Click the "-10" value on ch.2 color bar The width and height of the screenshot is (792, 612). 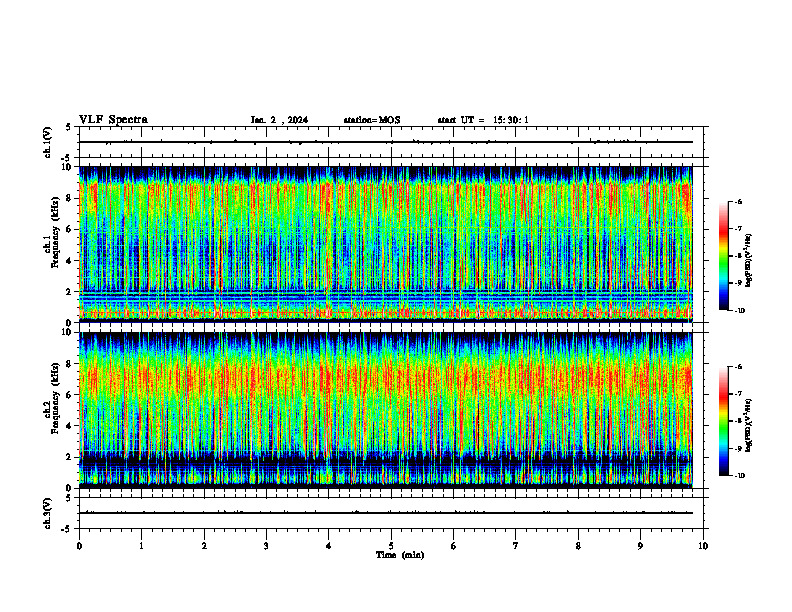pos(739,476)
